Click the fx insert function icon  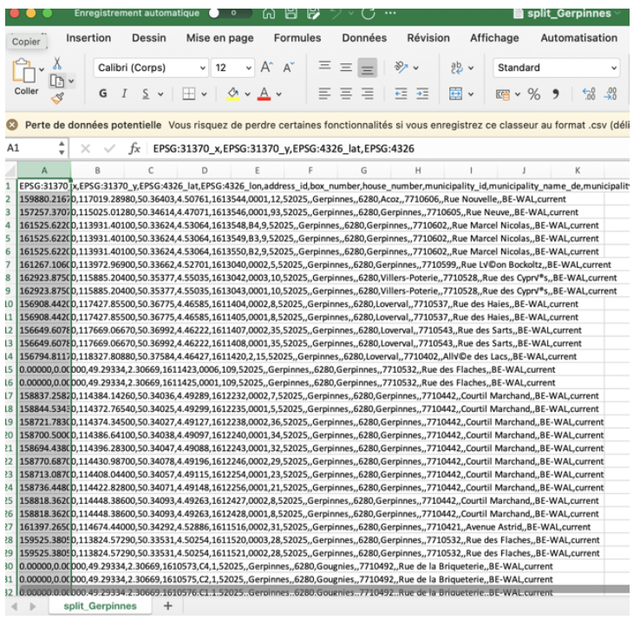pyautogui.click(x=134, y=149)
